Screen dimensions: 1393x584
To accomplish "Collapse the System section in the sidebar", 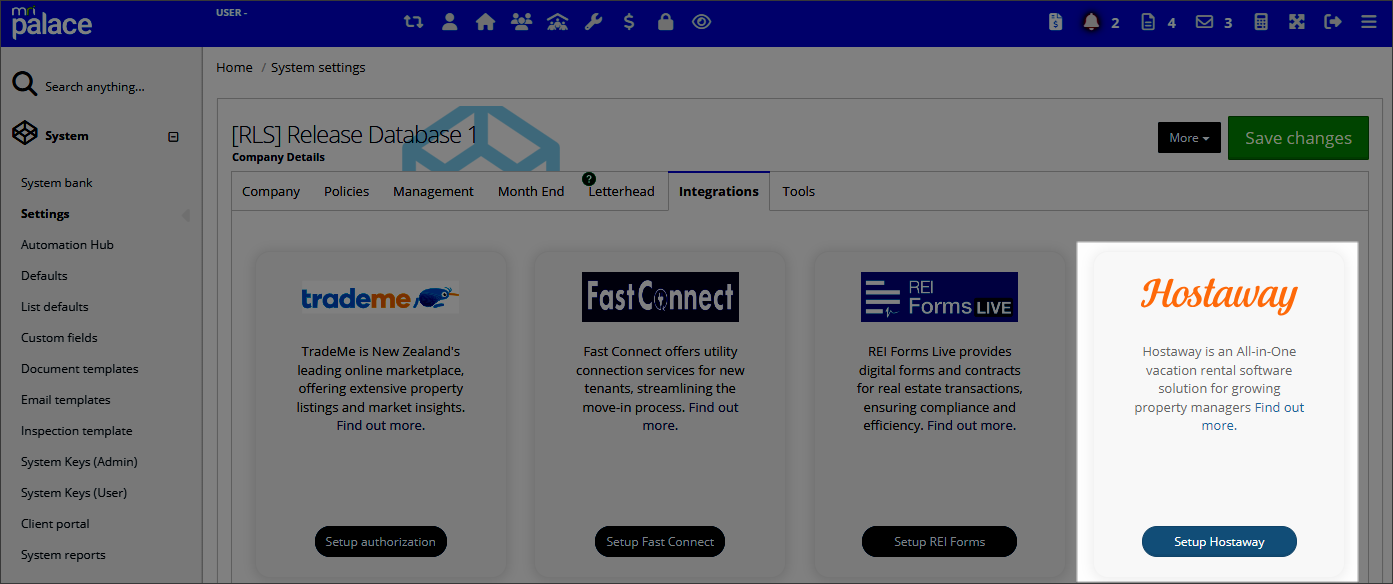I will pos(173,137).
